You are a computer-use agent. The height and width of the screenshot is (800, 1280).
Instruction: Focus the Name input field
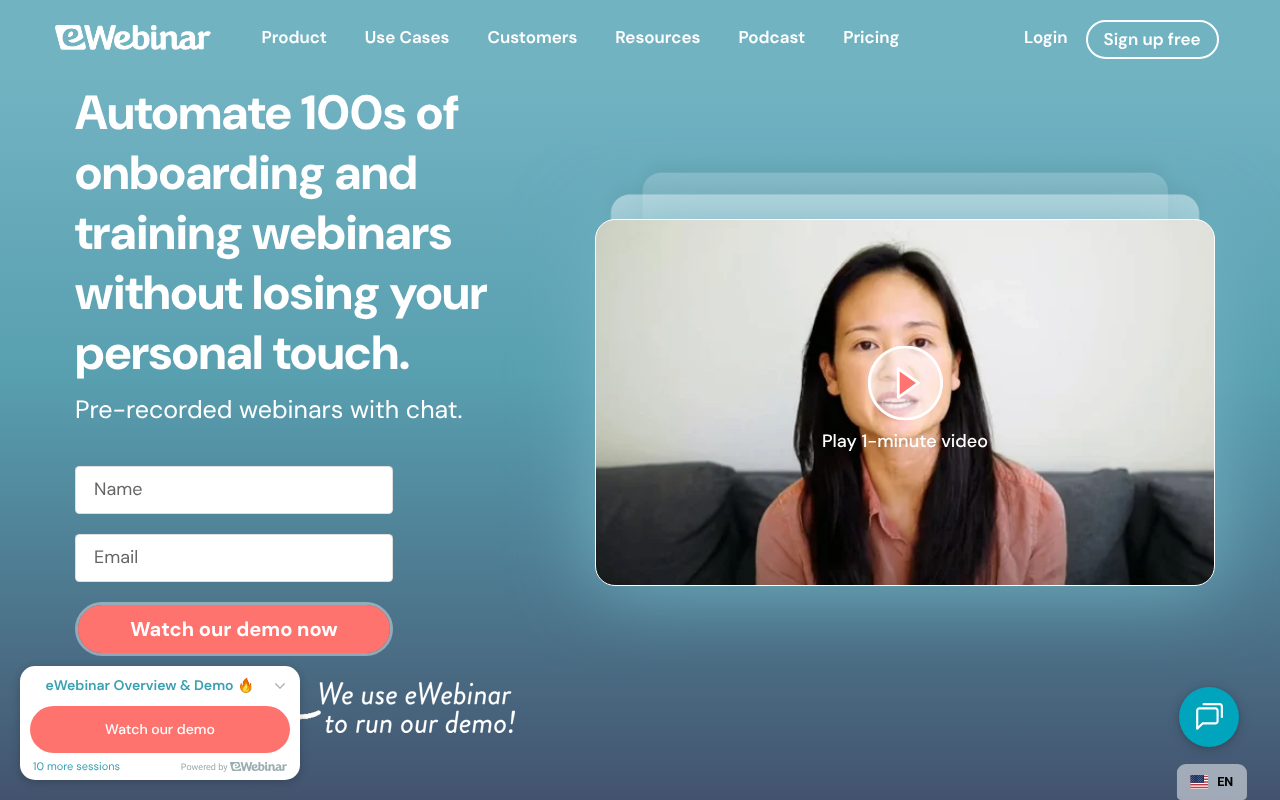pyautogui.click(x=234, y=490)
